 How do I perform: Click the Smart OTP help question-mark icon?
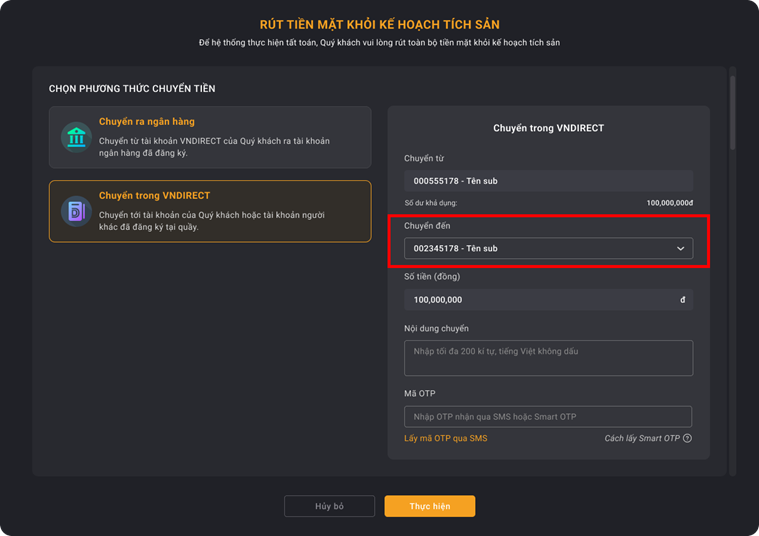(687, 438)
